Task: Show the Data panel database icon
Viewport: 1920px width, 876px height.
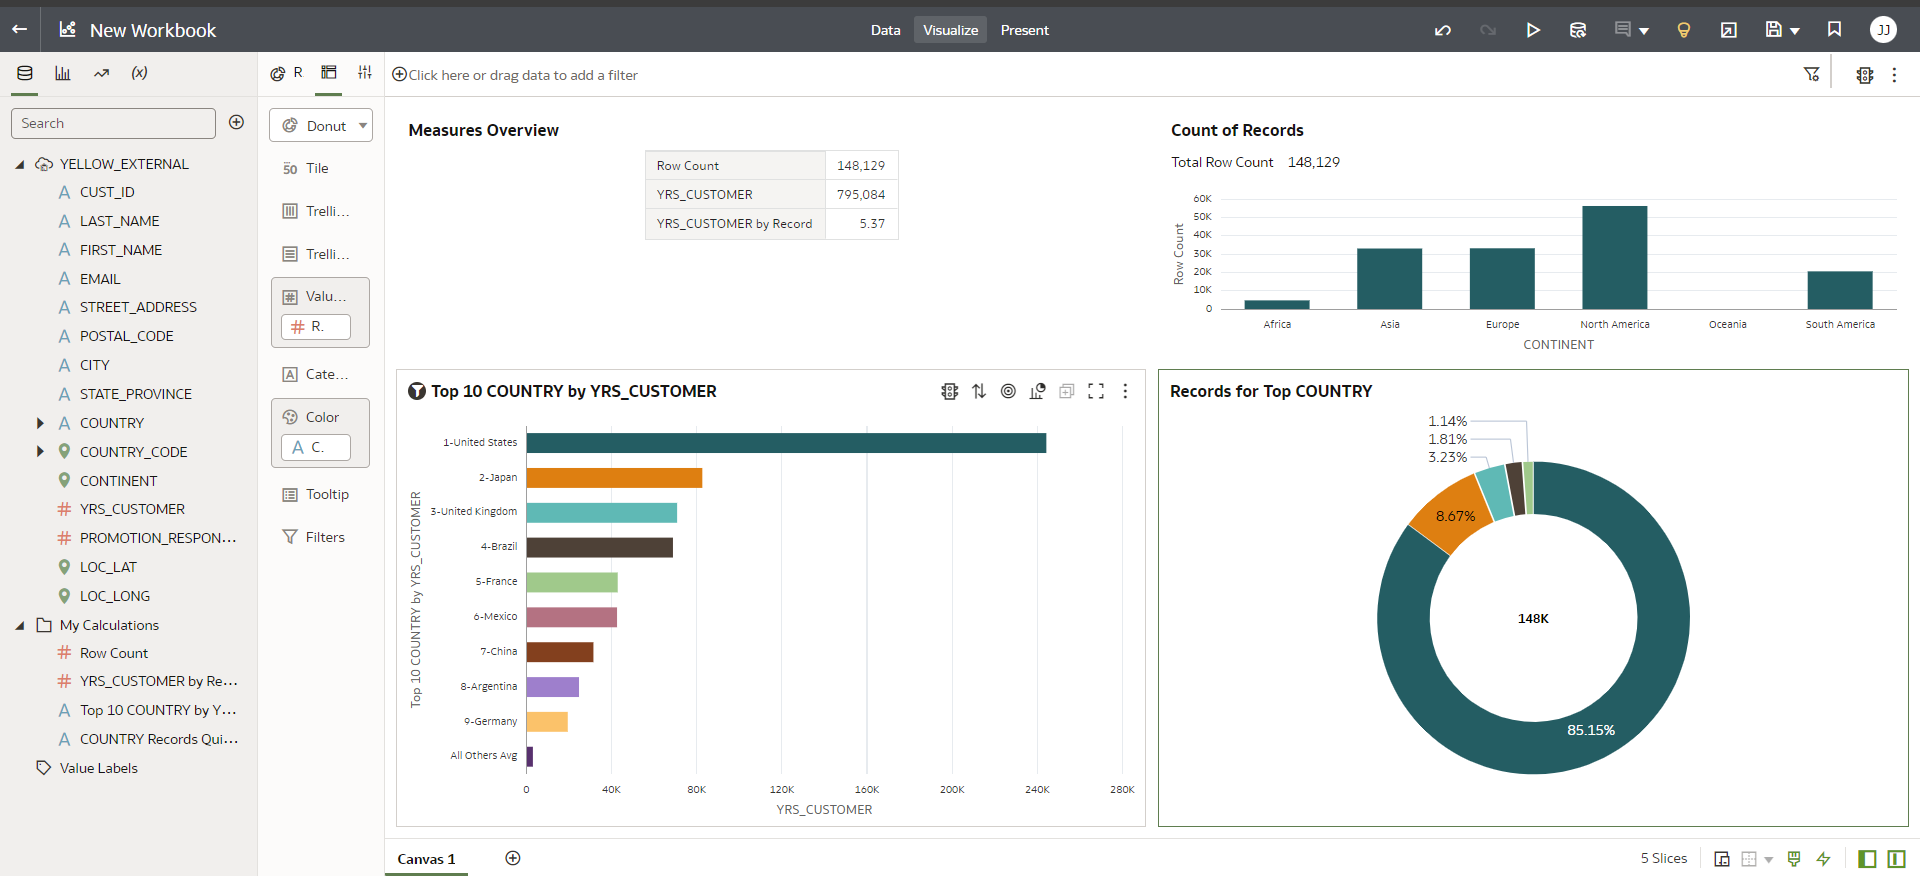Action: pyautogui.click(x=25, y=73)
